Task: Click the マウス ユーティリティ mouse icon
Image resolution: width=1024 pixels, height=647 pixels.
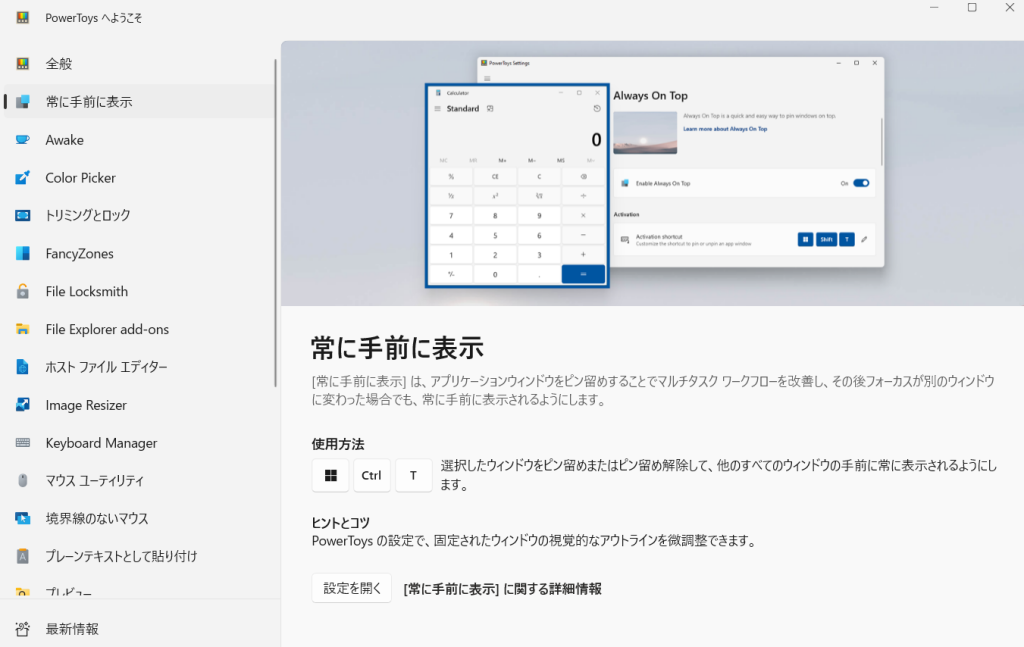Action: (x=23, y=481)
